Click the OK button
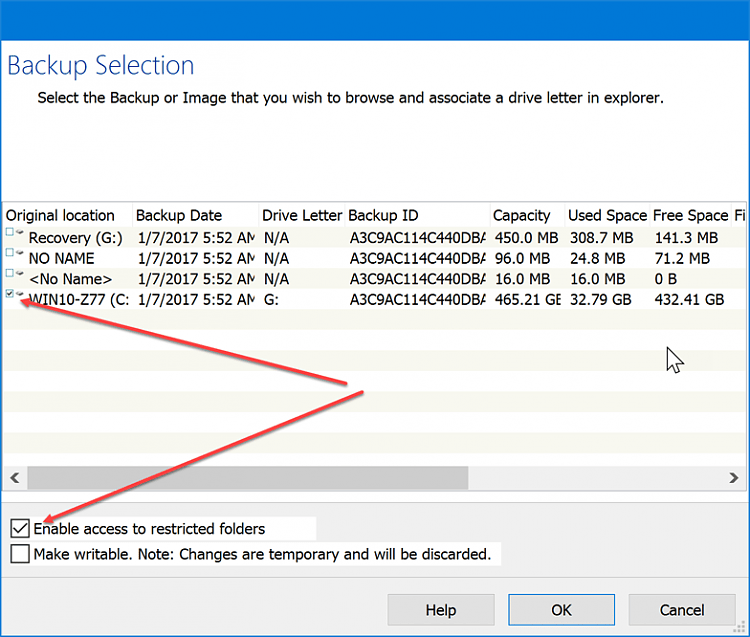The width and height of the screenshot is (750, 637). (562, 610)
